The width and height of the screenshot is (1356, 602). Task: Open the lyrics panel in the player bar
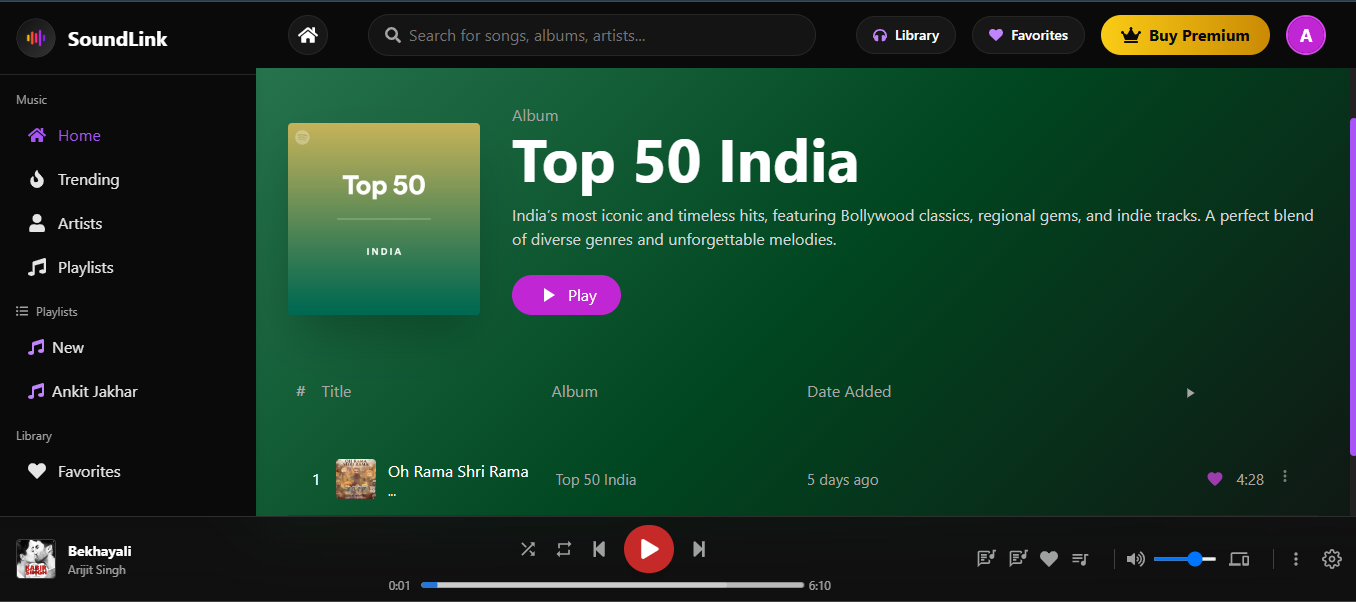(986, 559)
